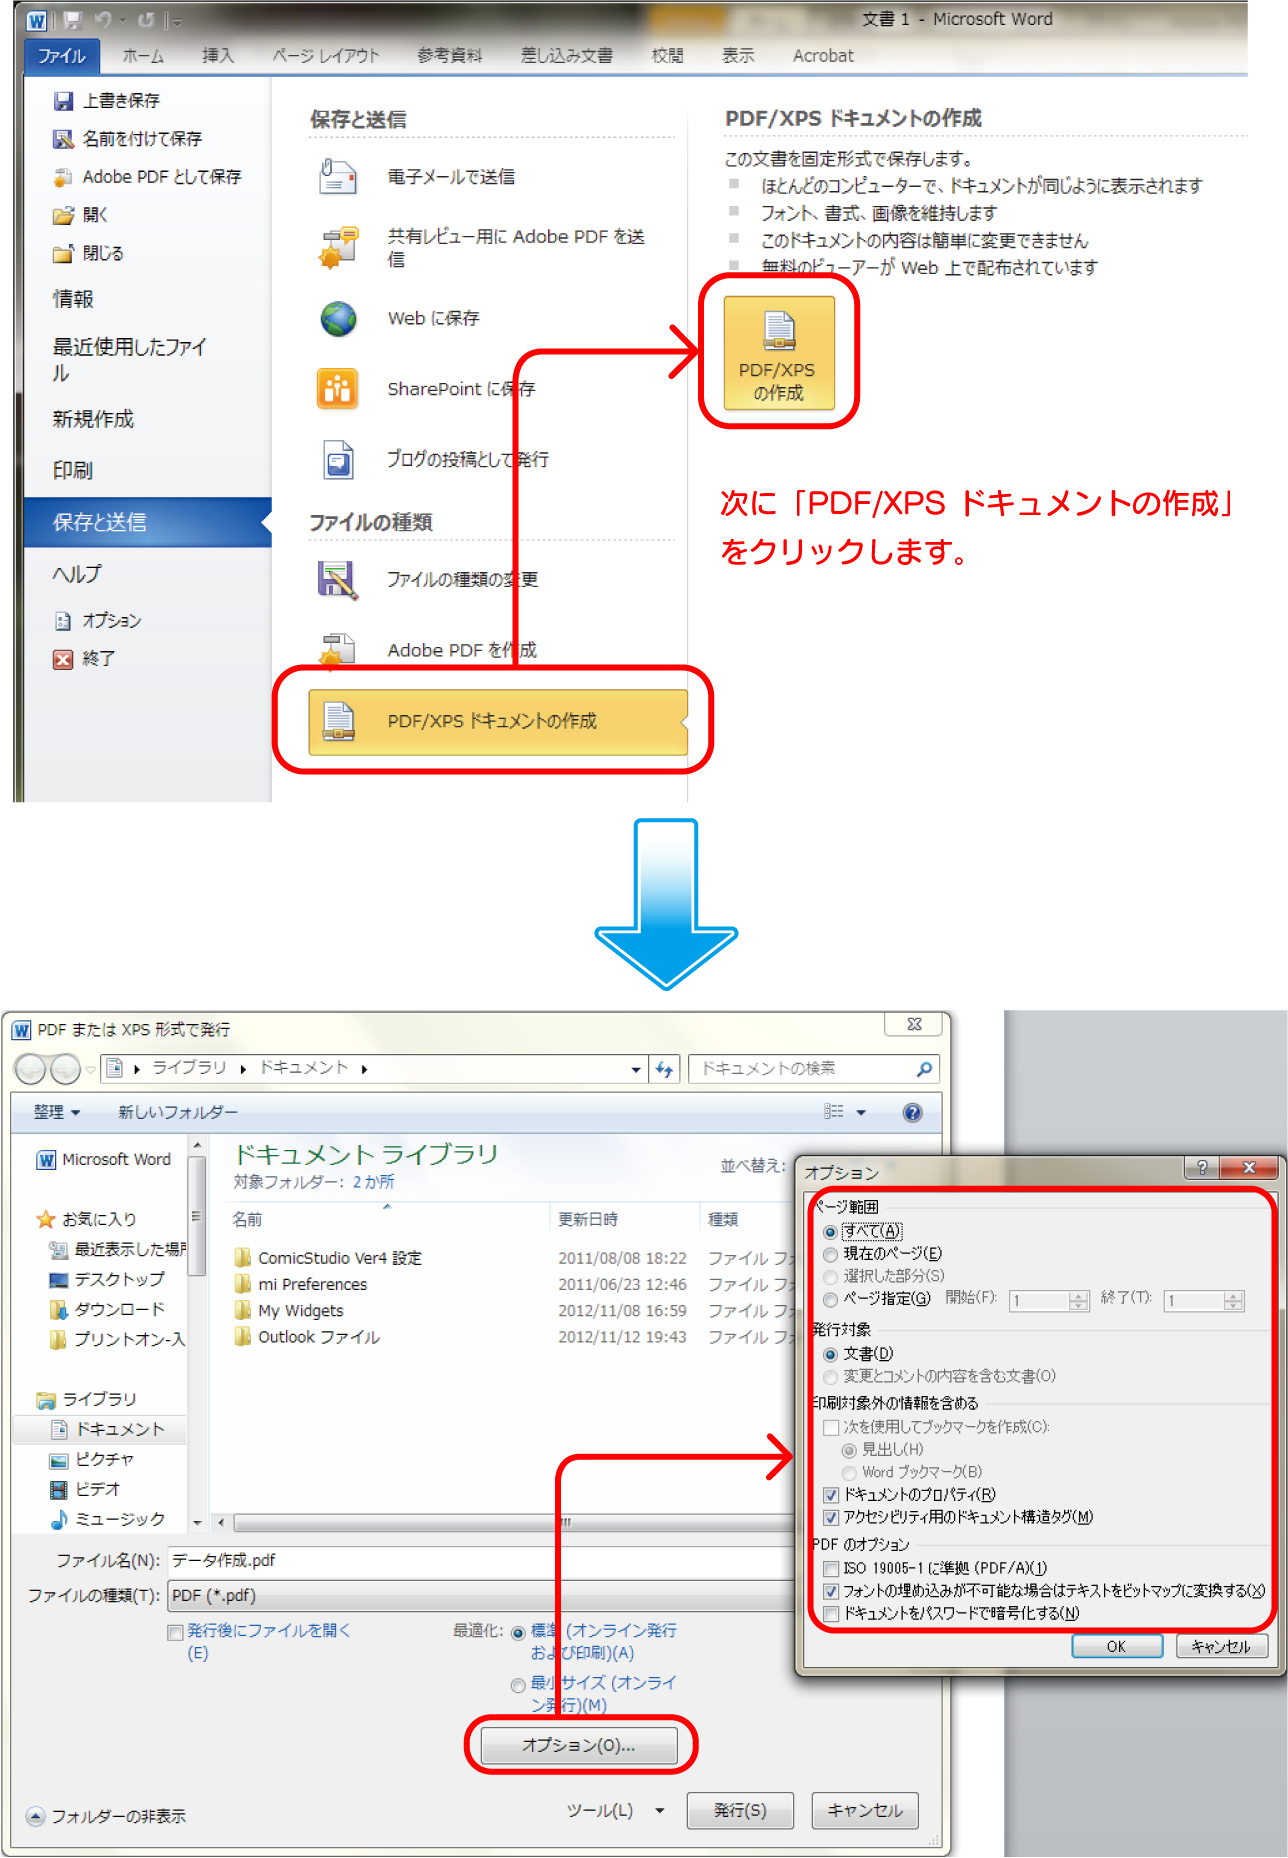Choose Web に保存 globe icon
1288x1858 pixels.
(339, 319)
